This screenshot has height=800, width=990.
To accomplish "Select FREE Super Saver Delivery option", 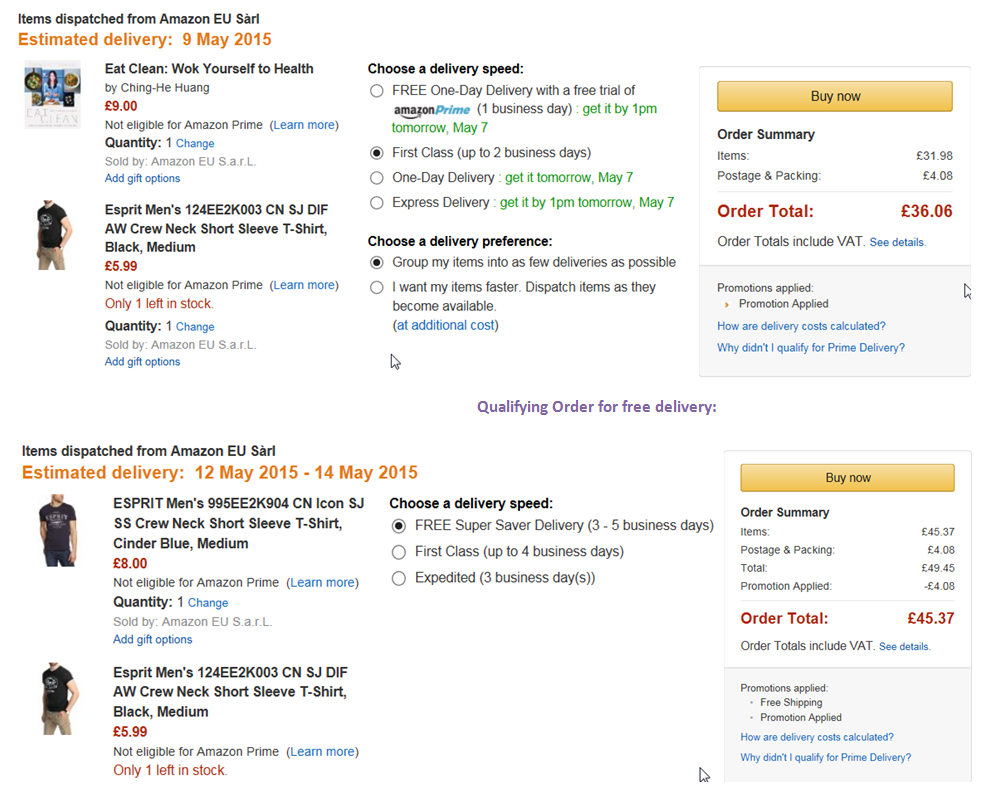I will pos(398,526).
